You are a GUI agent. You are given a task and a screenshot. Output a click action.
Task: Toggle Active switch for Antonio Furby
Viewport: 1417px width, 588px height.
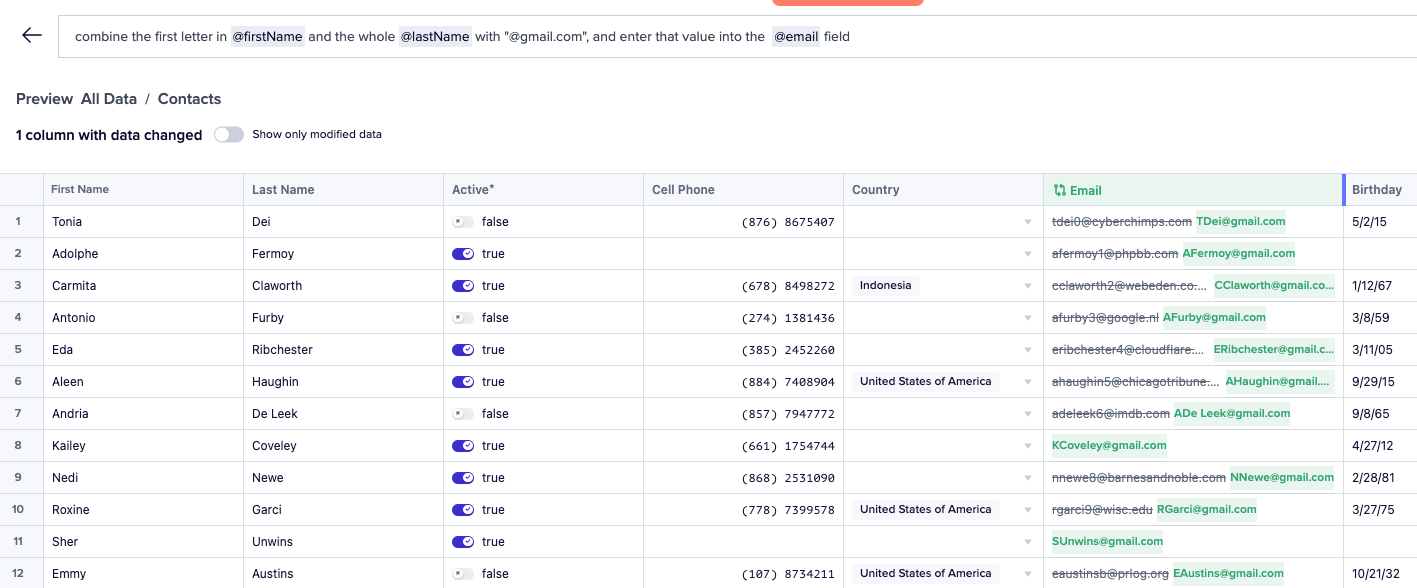pyautogui.click(x=463, y=318)
